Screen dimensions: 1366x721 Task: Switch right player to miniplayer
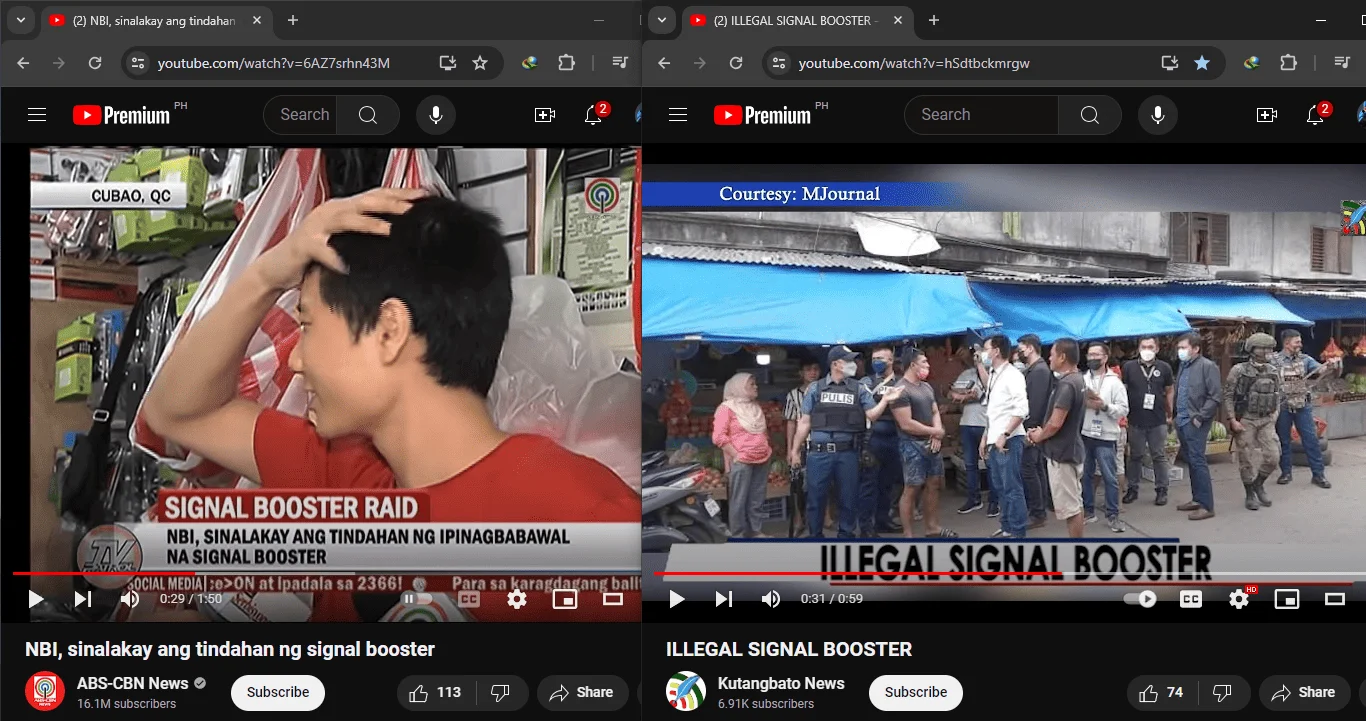coord(1287,599)
